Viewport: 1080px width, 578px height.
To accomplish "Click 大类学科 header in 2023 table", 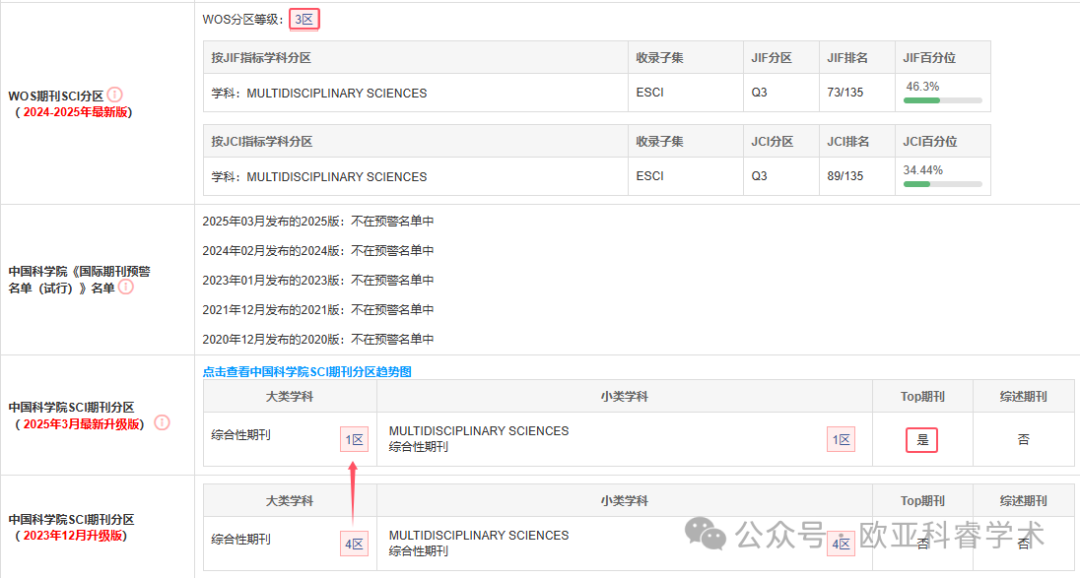I will (290, 501).
